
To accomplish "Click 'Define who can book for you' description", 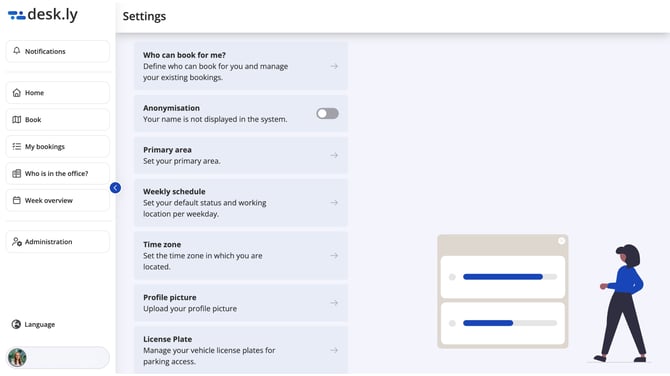I will click(215, 72).
